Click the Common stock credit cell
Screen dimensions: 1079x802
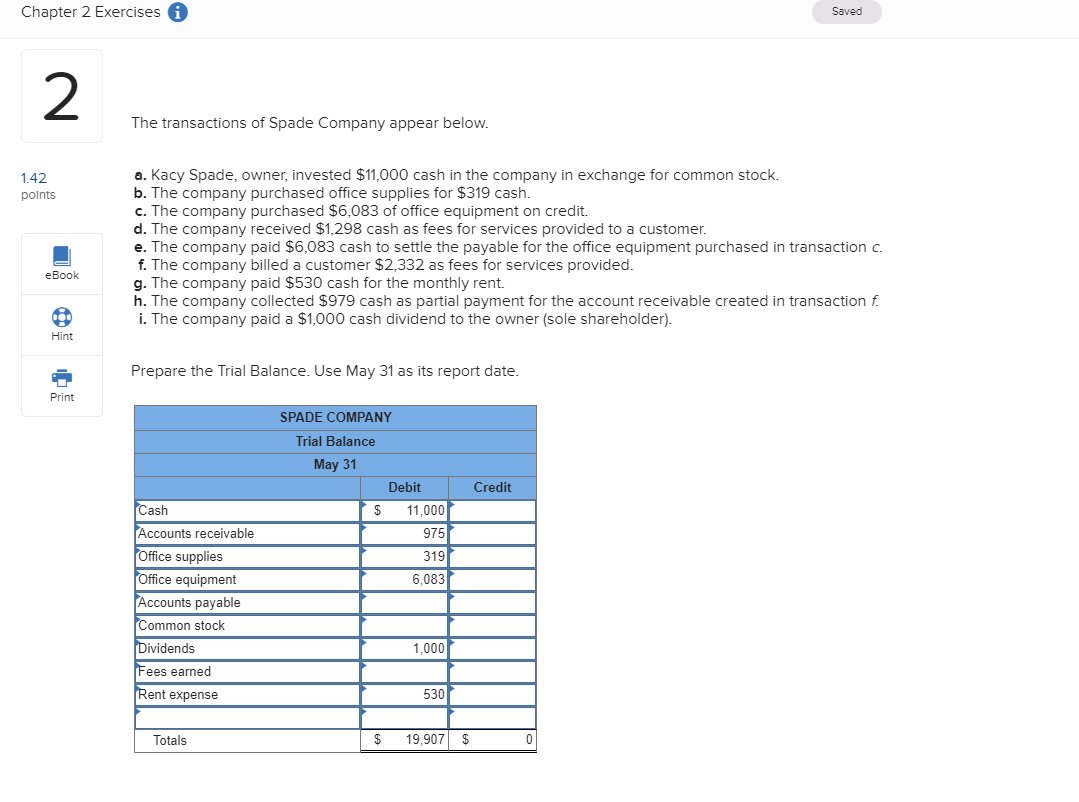(492, 625)
